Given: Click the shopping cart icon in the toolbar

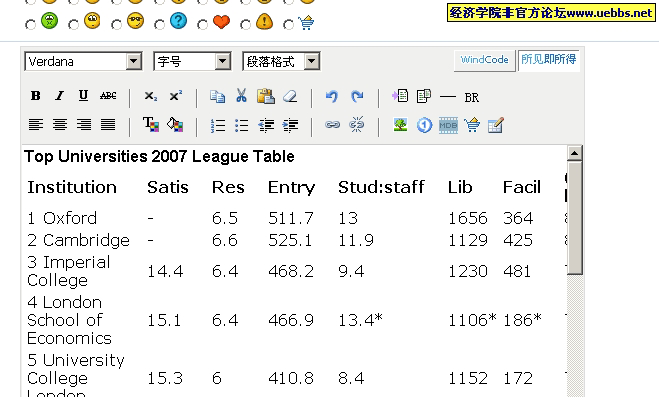Looking at the screenshot, I should 472,125.
